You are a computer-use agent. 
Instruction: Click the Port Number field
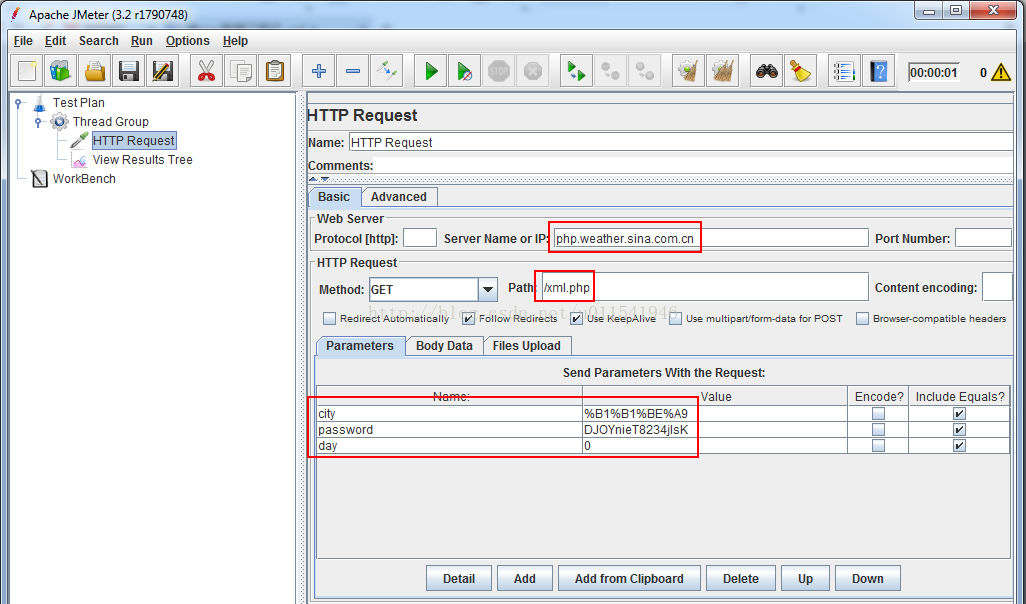click(x=983, y=238)
